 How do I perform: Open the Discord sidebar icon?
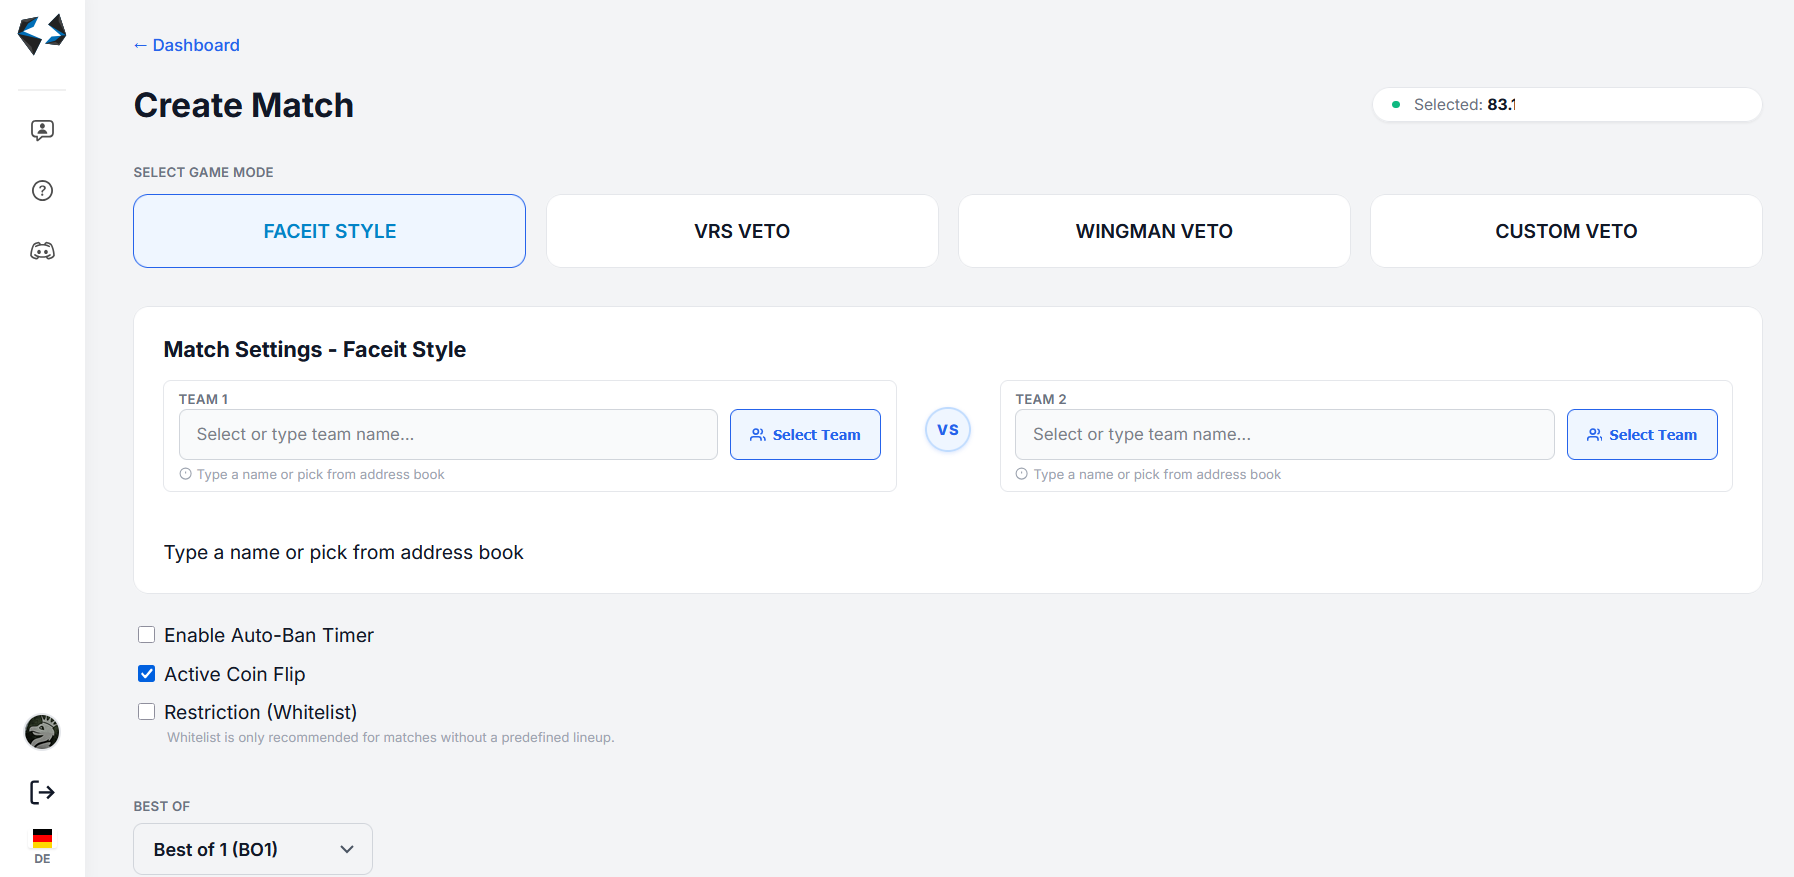click(x=42, y=251)
